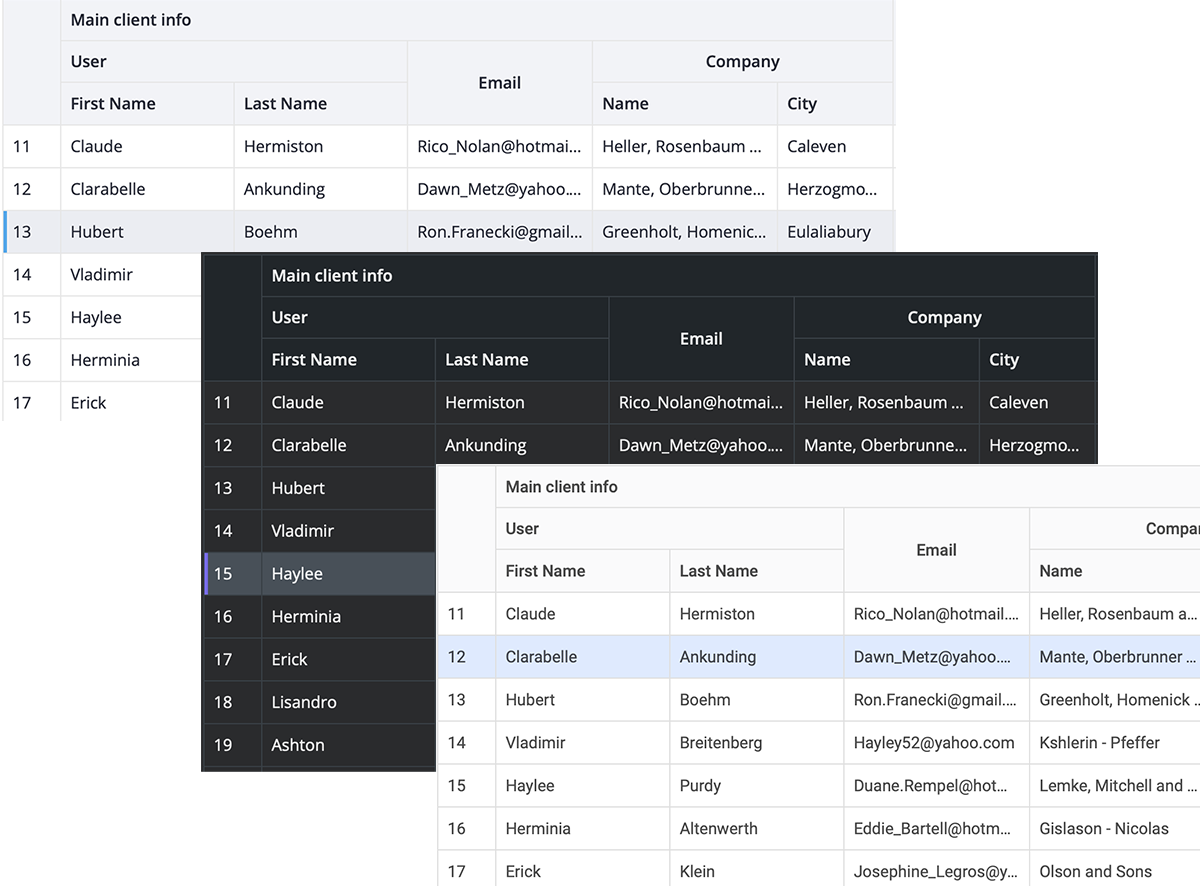
Task: Select Ron.Franecki@gmail… in bottom-right table
Action: pos(937,700)
